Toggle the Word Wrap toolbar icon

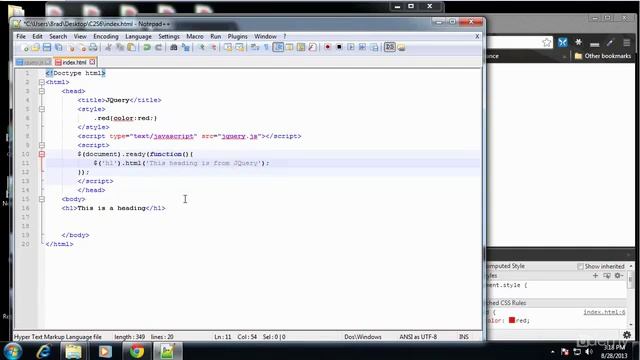pyautogui.click(x=255, y=47)
